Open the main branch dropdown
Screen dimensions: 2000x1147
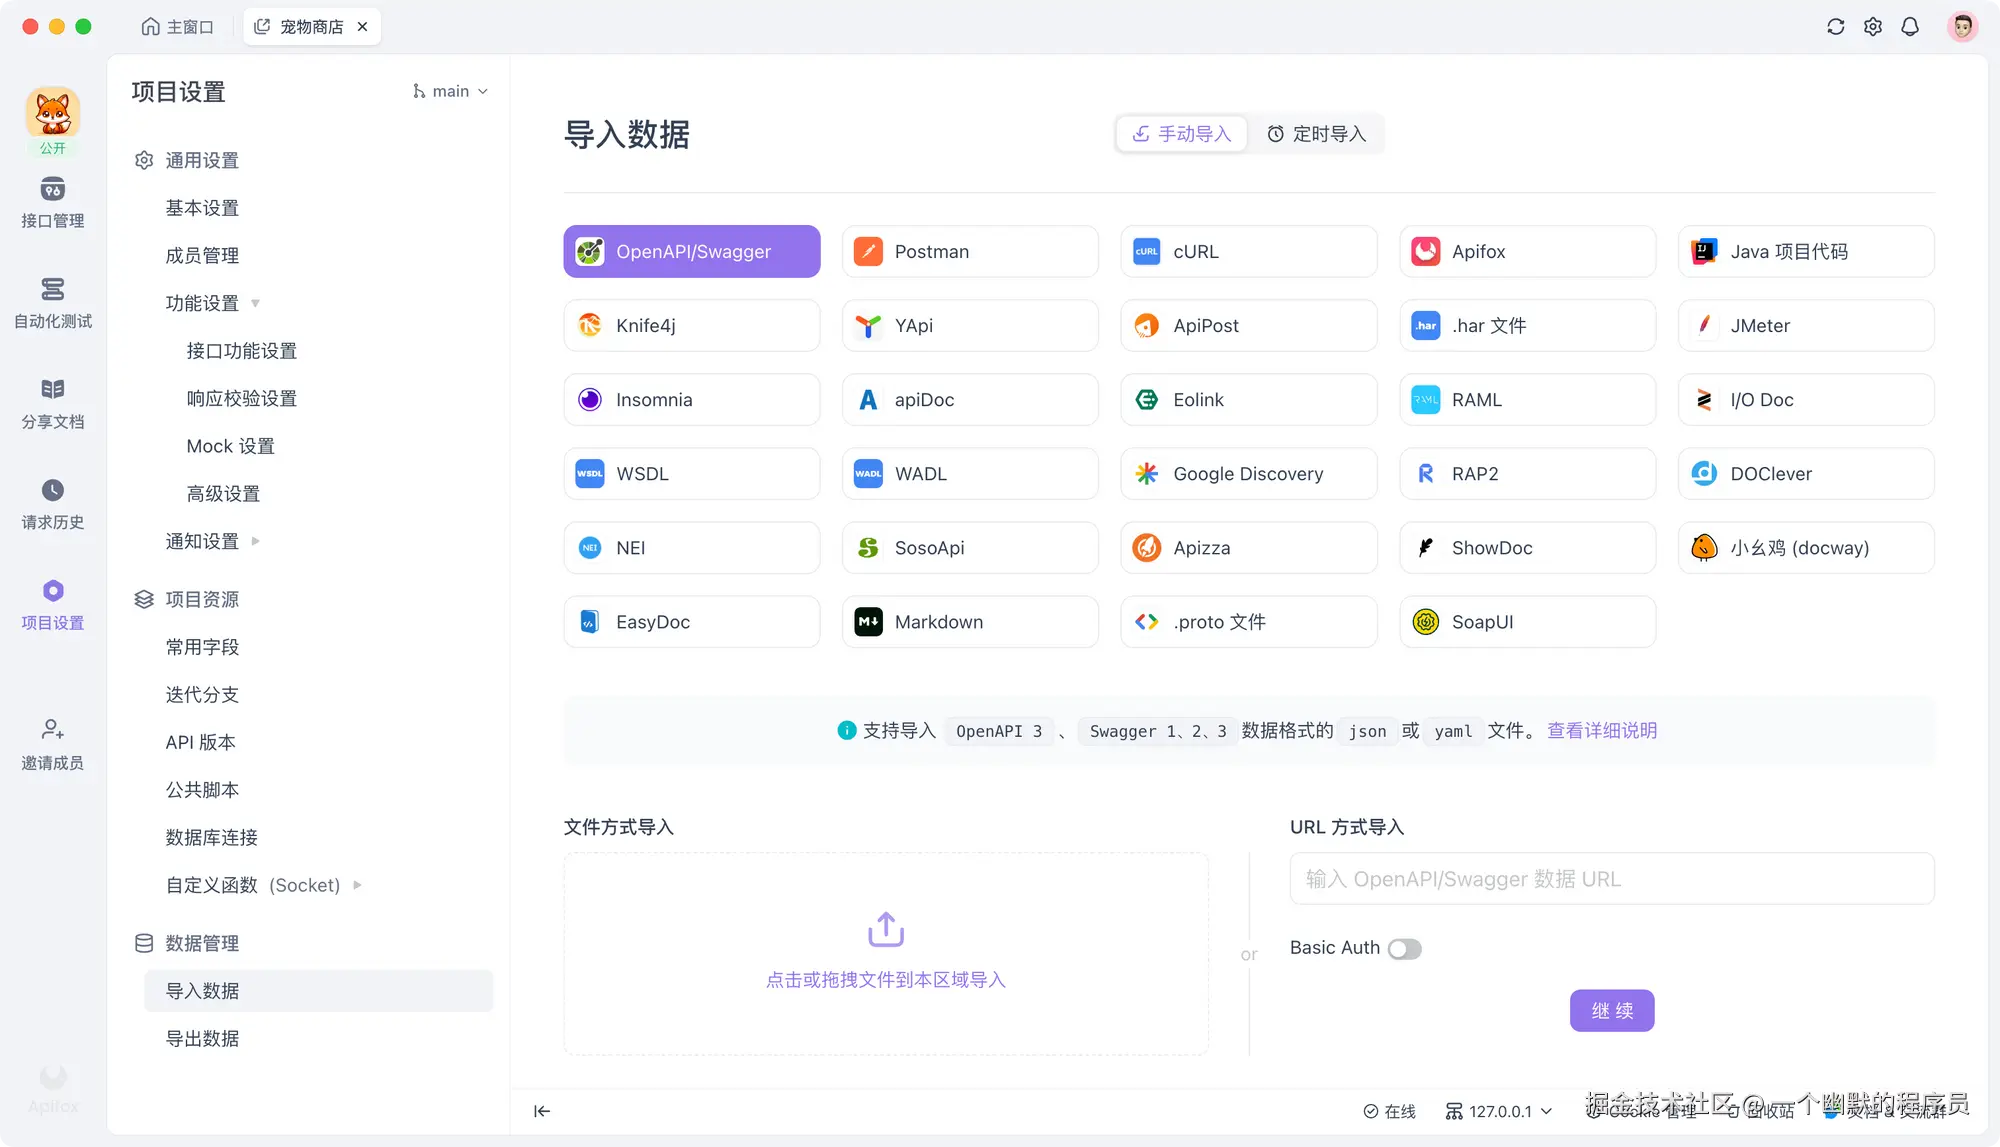click(450, 91)
